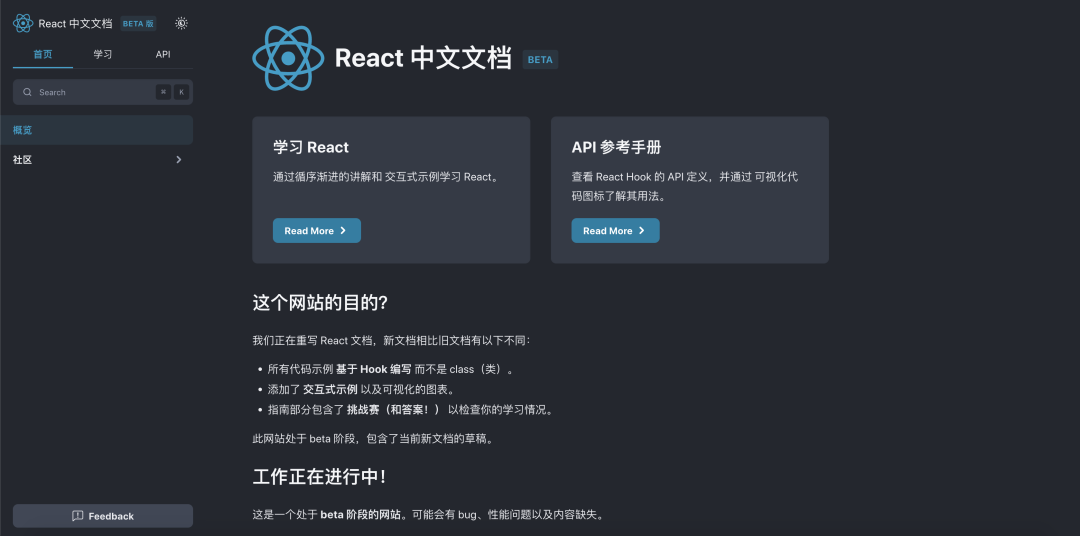This screenshot has width=1080, height=536.
Task: Click the Feedback button
Action: coord(103,516)
